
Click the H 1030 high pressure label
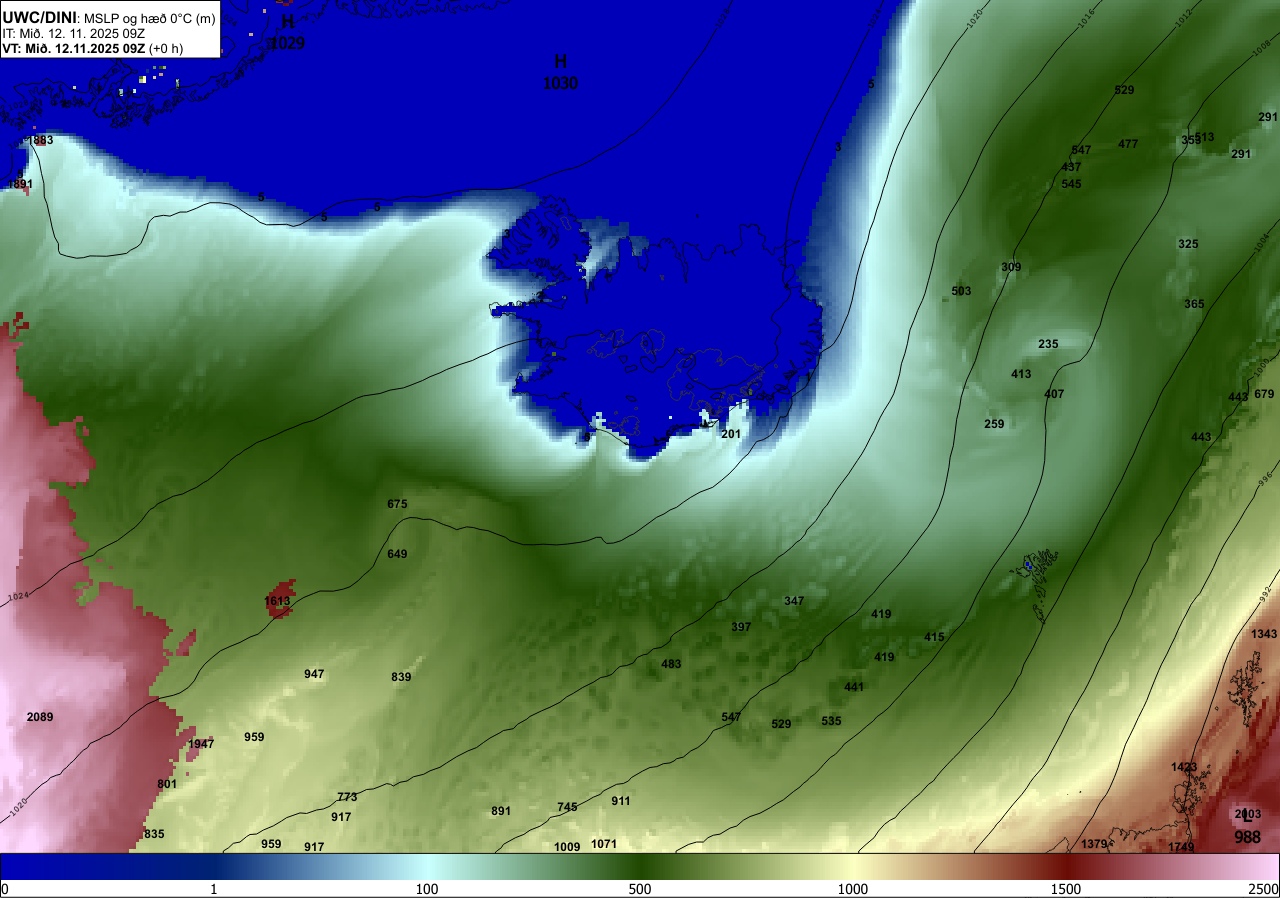pos(560,73)
